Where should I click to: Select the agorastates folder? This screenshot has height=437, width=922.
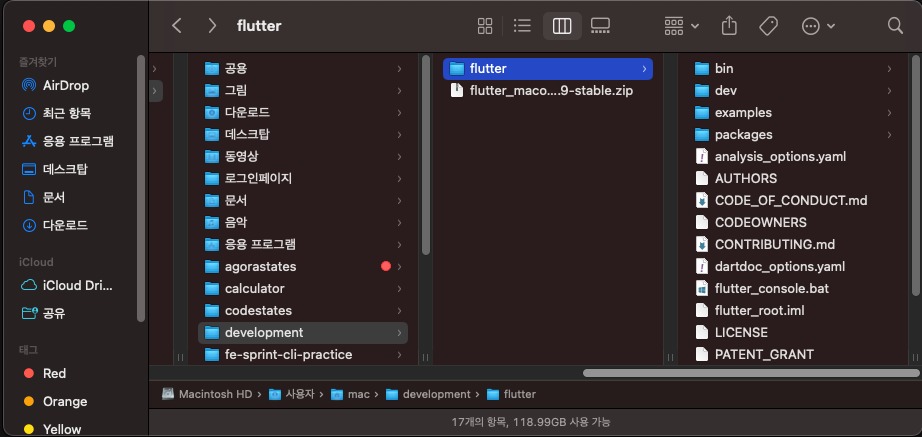tap(303, 266)
